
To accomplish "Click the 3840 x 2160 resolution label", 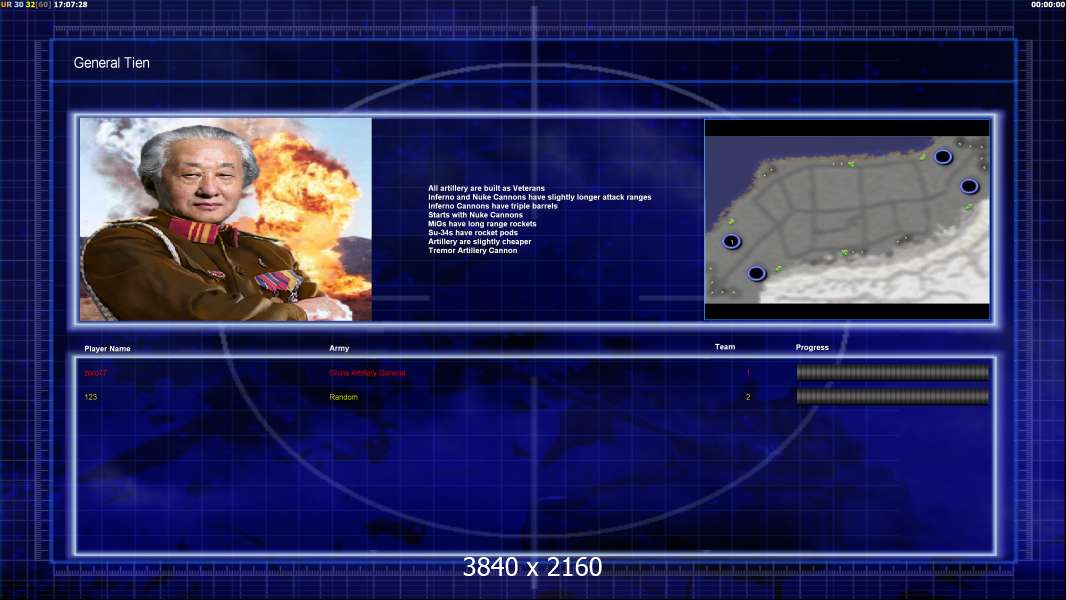I will click(x=532, y=567).
